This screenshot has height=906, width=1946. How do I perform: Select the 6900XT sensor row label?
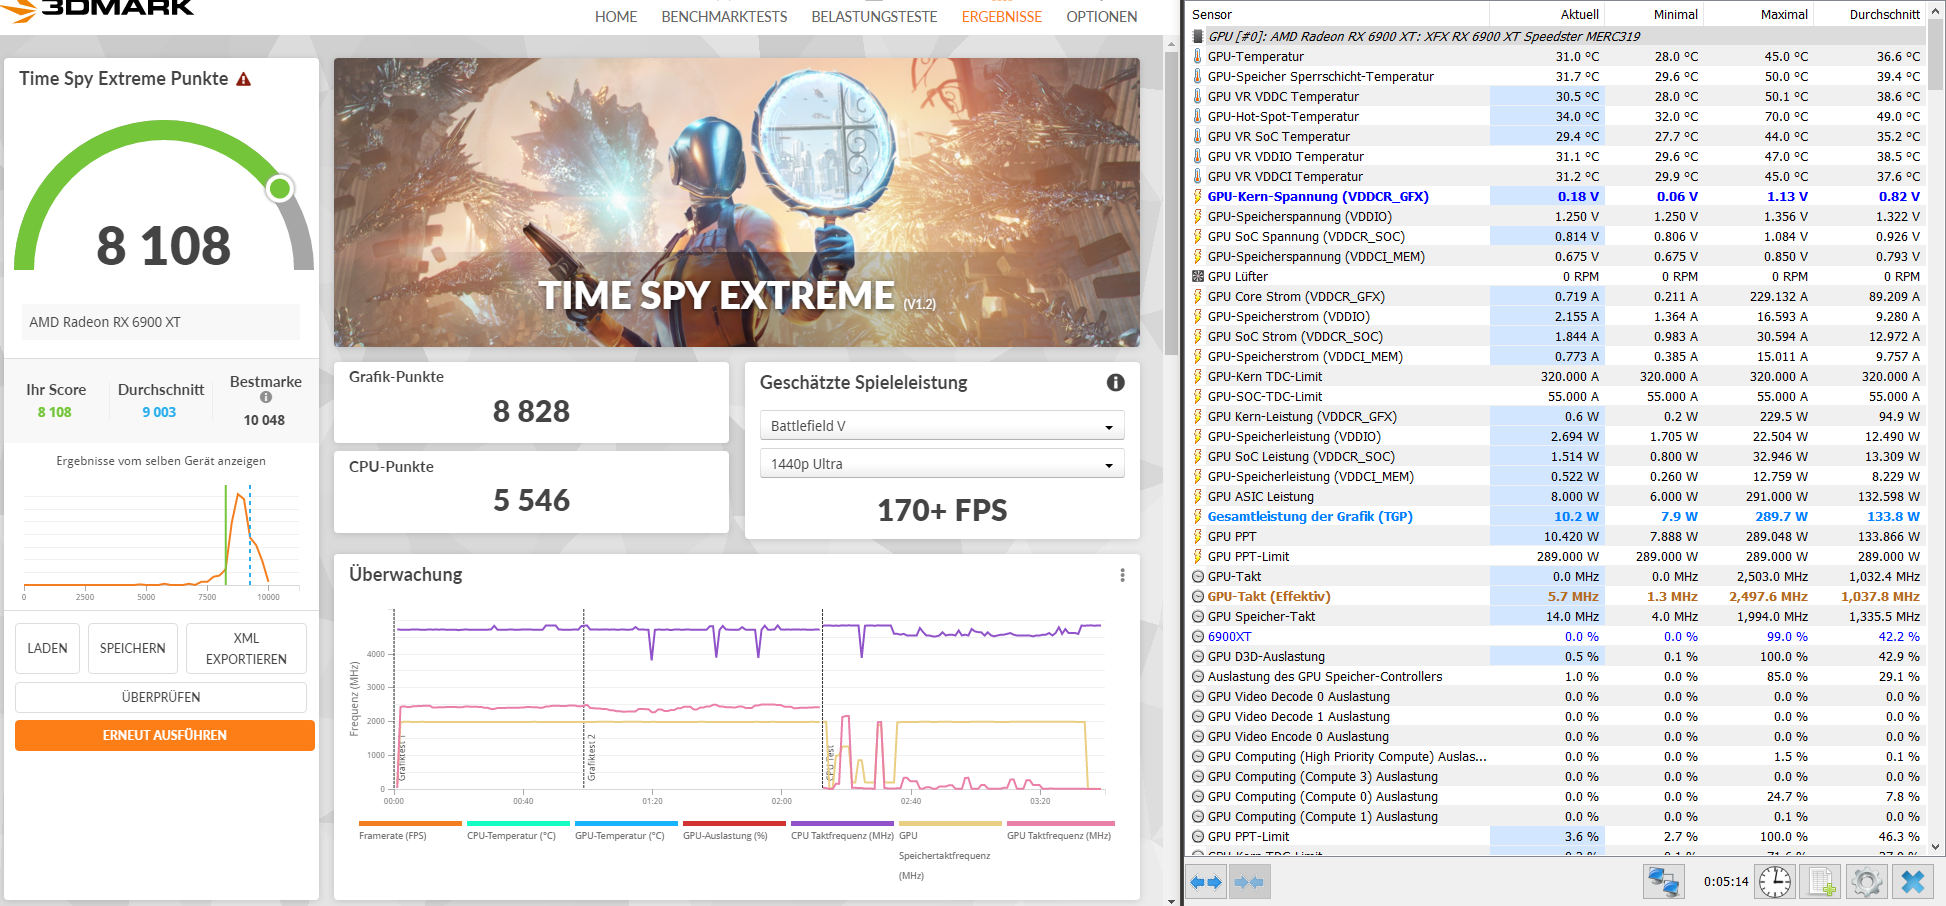click(1229, 636)
